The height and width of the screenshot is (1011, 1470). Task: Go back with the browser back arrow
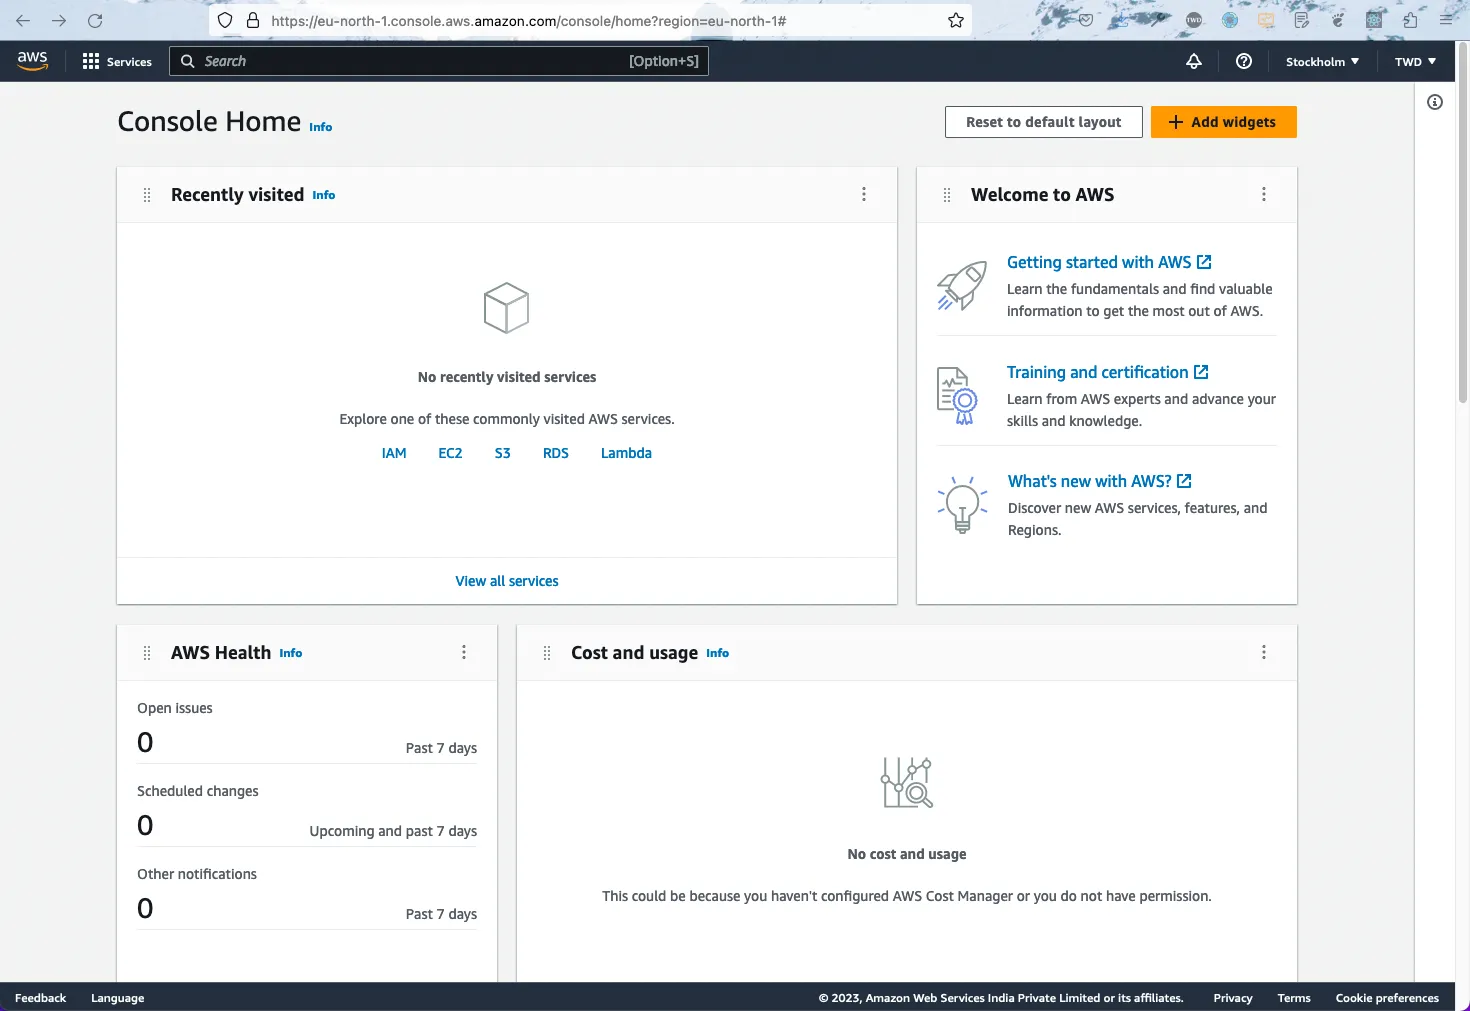coord(23,20)
